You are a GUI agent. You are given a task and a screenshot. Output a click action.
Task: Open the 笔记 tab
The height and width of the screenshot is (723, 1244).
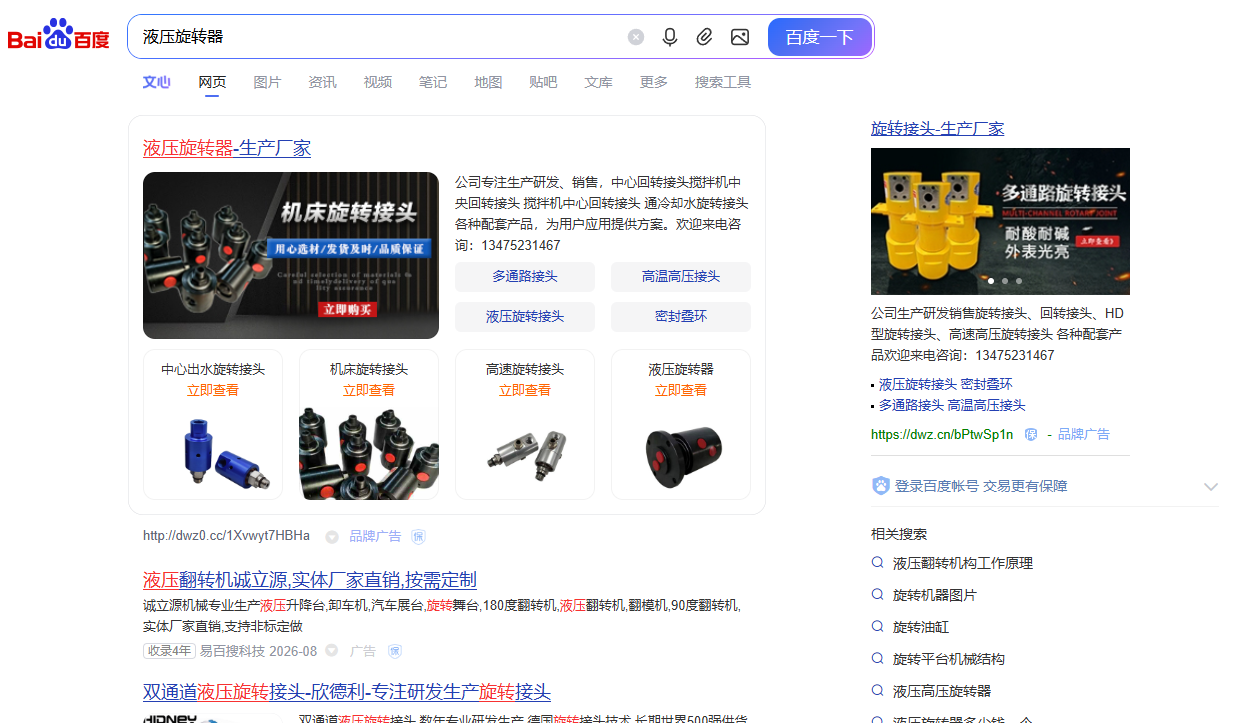pyautogui.click(x=433, y=82)
